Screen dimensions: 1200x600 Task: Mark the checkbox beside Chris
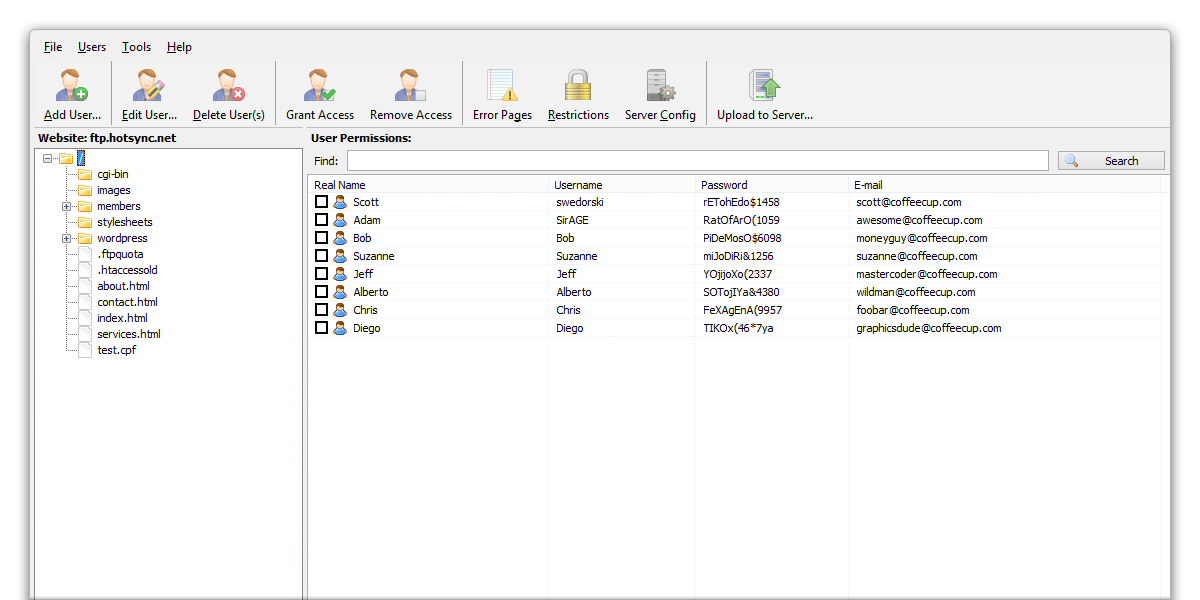pos(321,310)
